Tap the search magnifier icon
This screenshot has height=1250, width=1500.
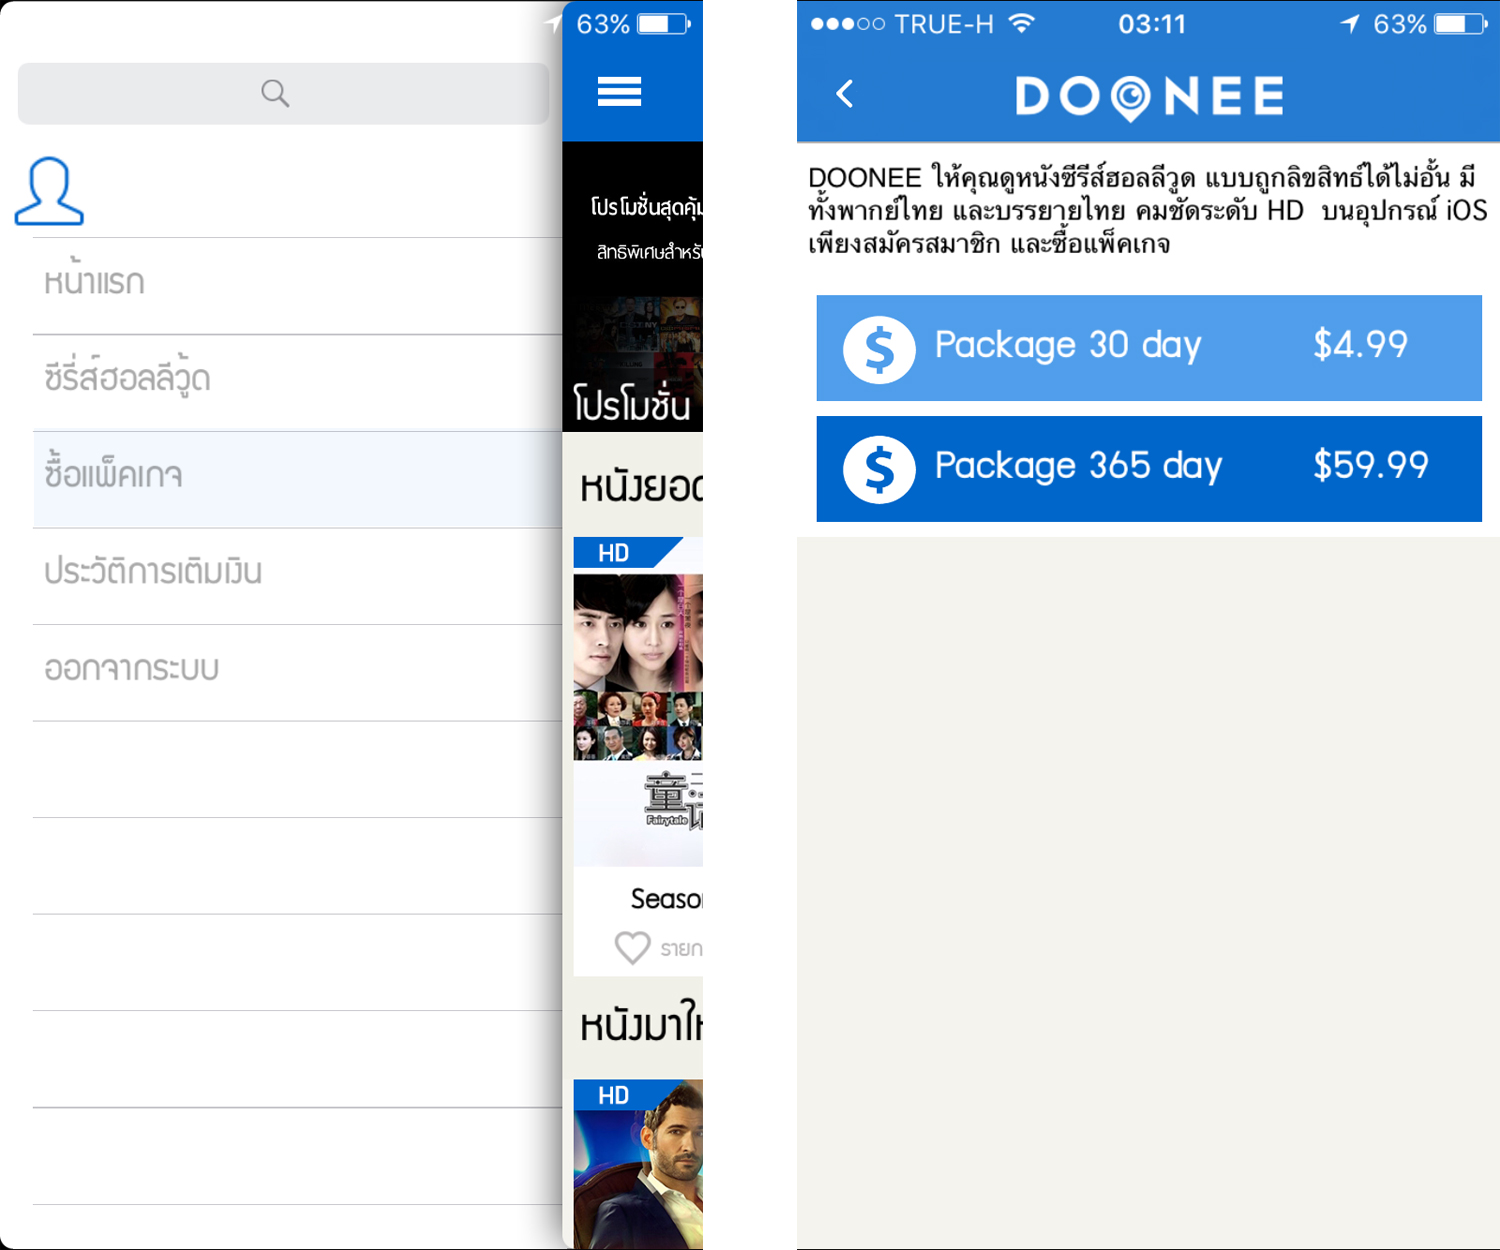(x=275, y=93)
